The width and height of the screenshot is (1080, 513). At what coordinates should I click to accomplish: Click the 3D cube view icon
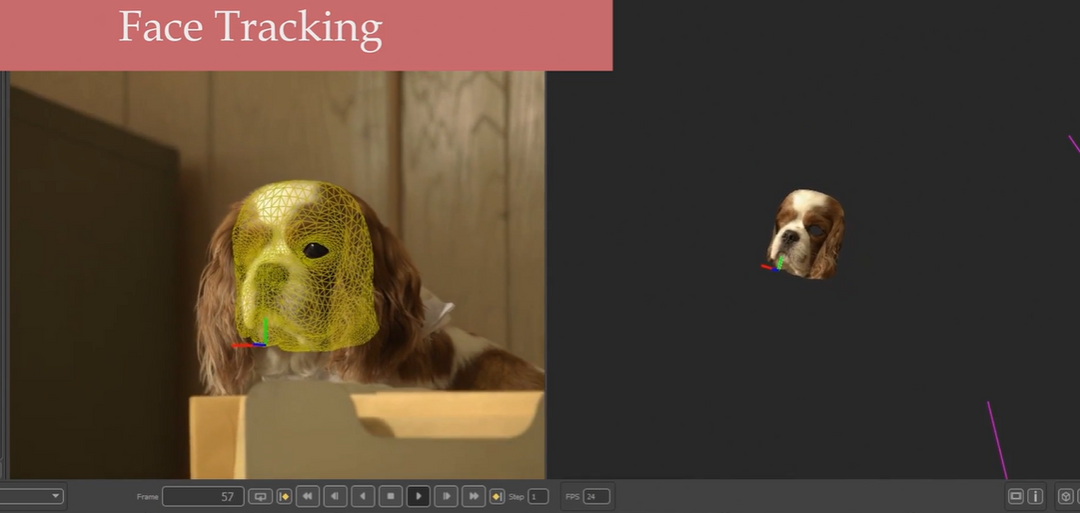[1065, 496]
